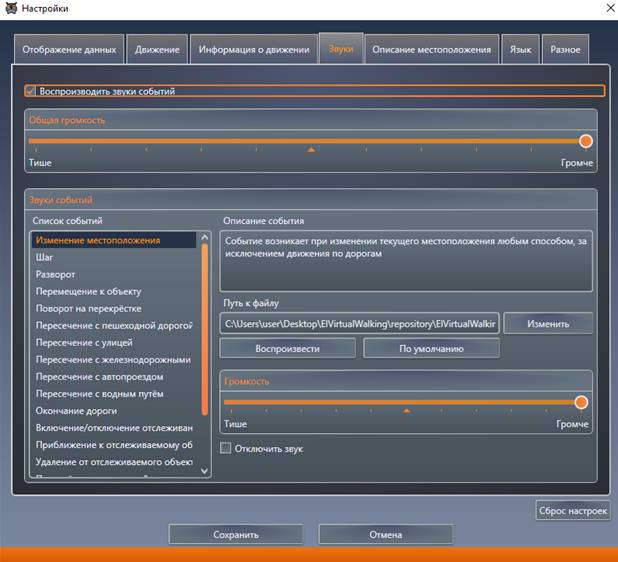The image size is (618, 562).
Task: Click the Изменить button
Action: point(548,324)
